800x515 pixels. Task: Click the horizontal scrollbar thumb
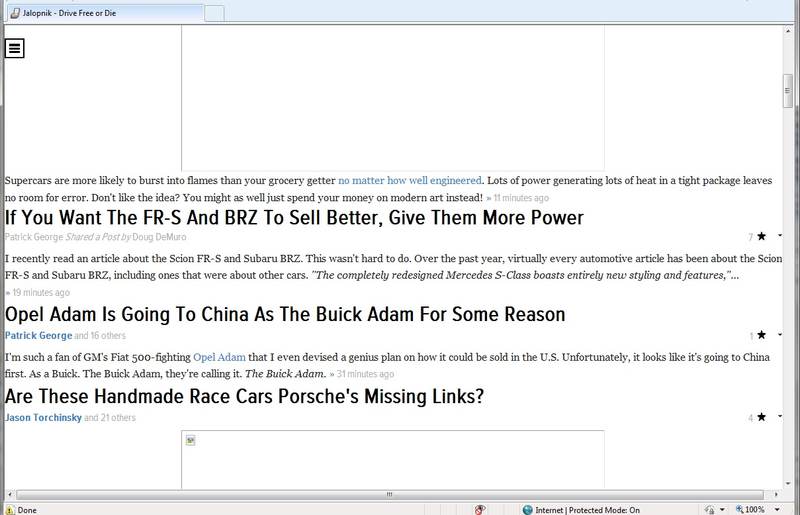point(390,495)
